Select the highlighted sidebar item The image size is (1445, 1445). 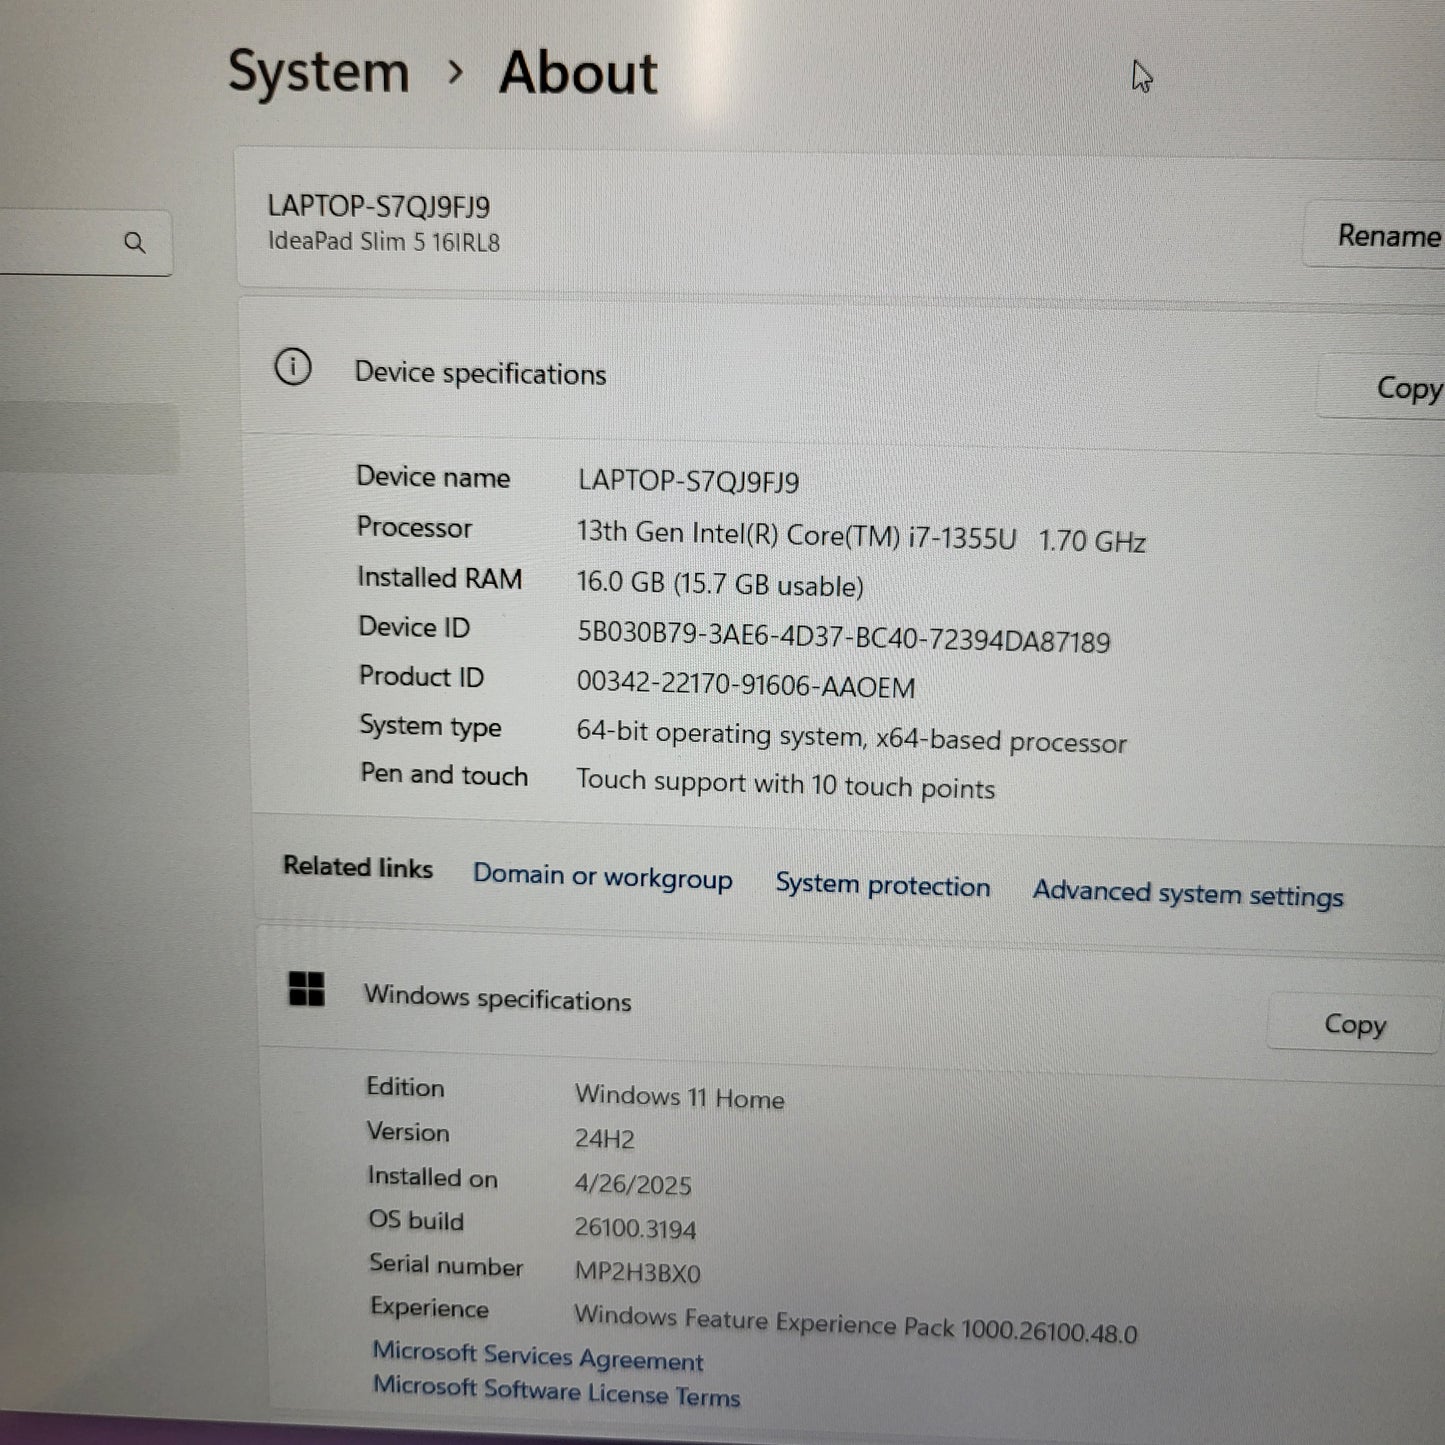(89, 438)
